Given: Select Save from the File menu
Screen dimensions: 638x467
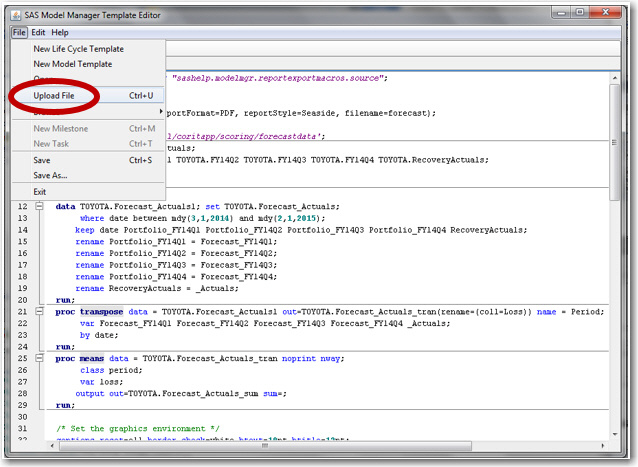Looking at the screenshot, I should [42, 160].
